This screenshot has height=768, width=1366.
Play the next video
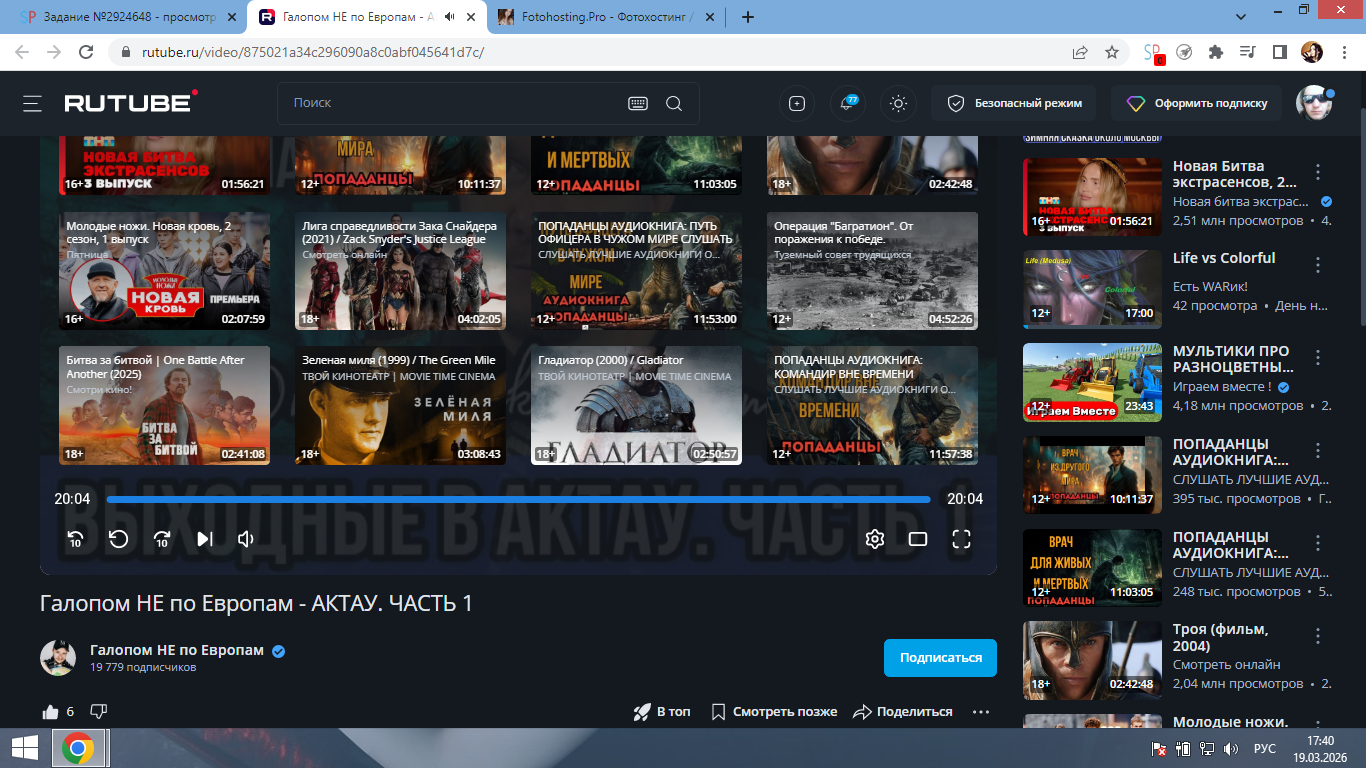[x=205, y=540]
